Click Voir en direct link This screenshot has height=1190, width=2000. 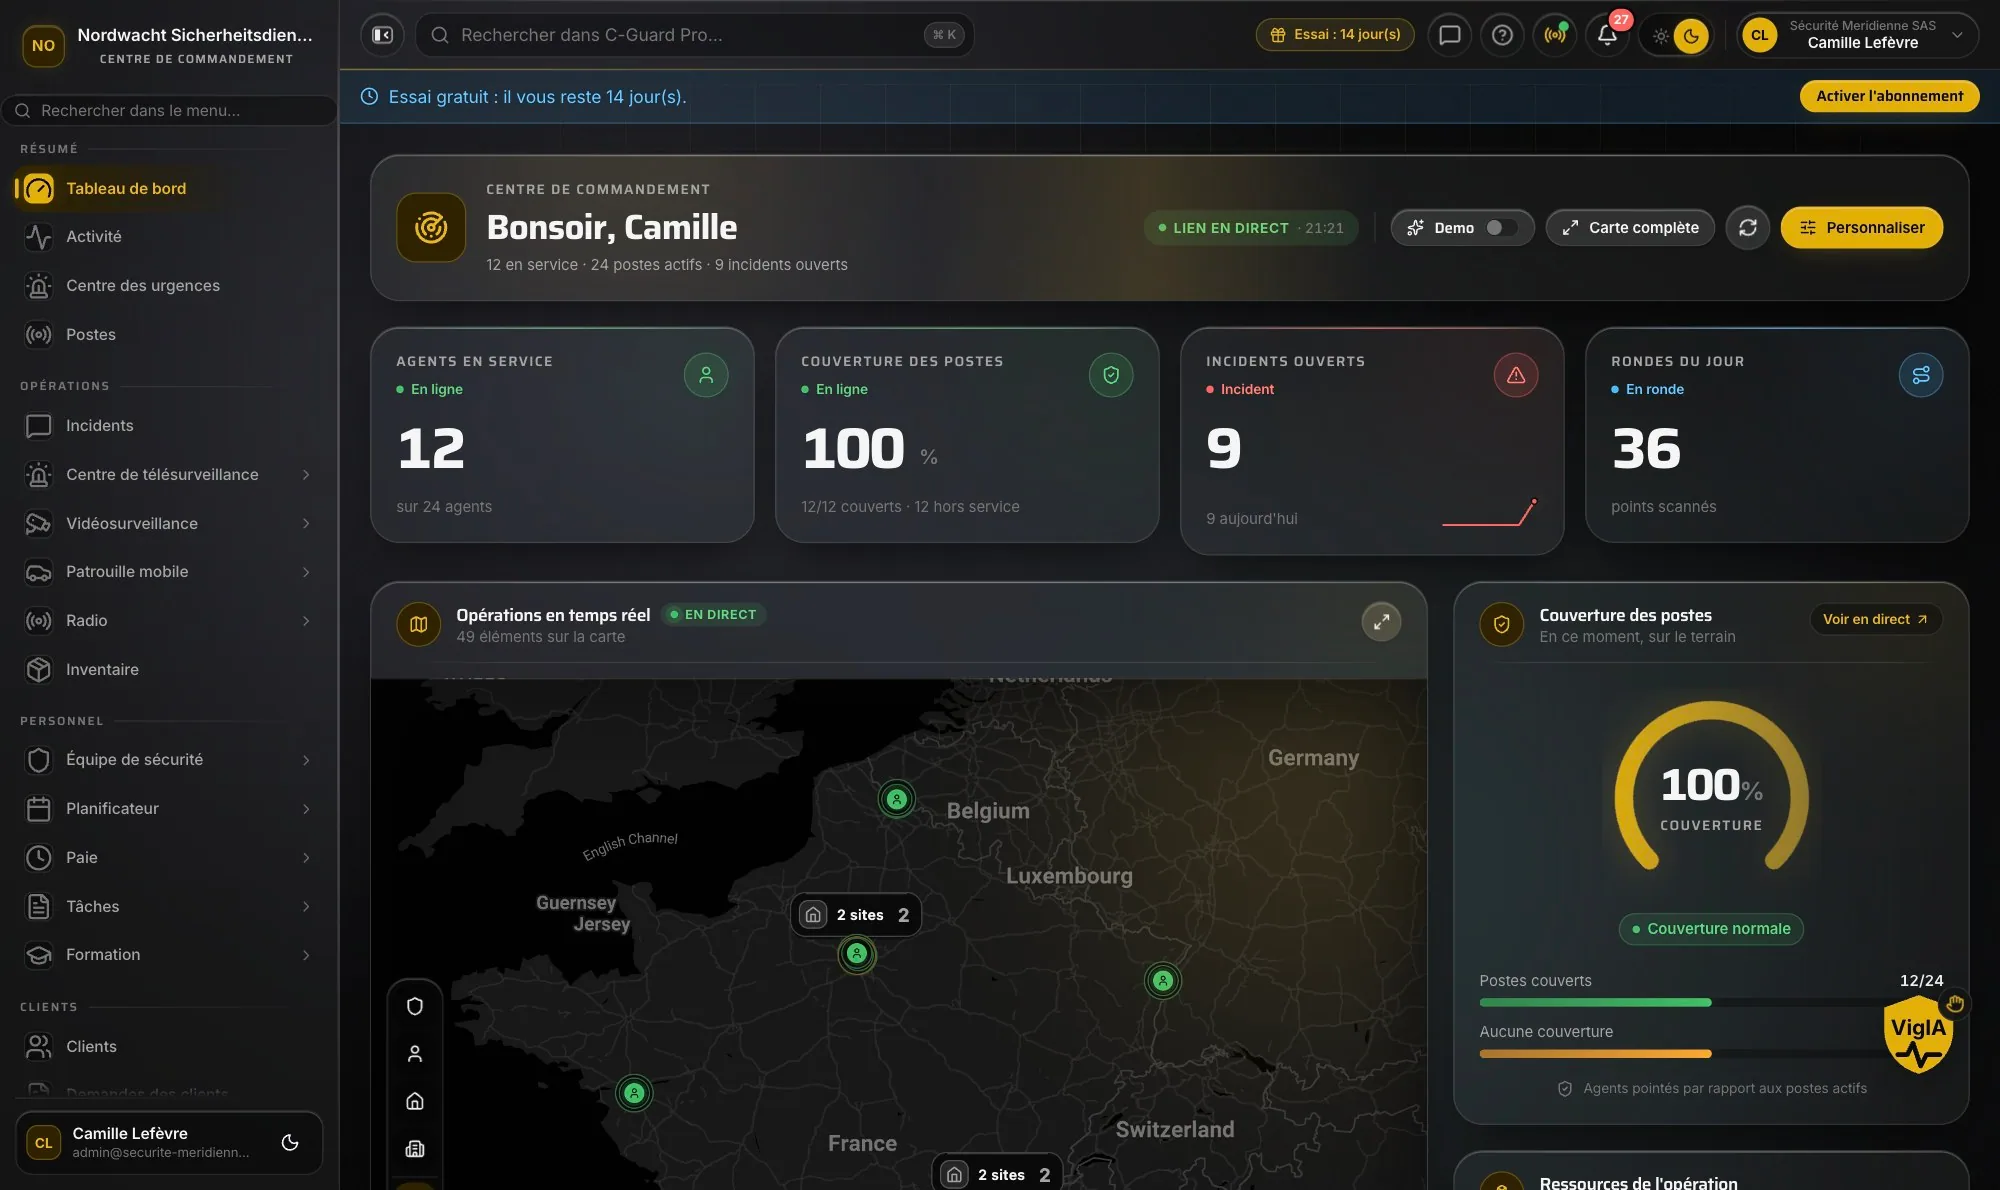pos(1875,619)
